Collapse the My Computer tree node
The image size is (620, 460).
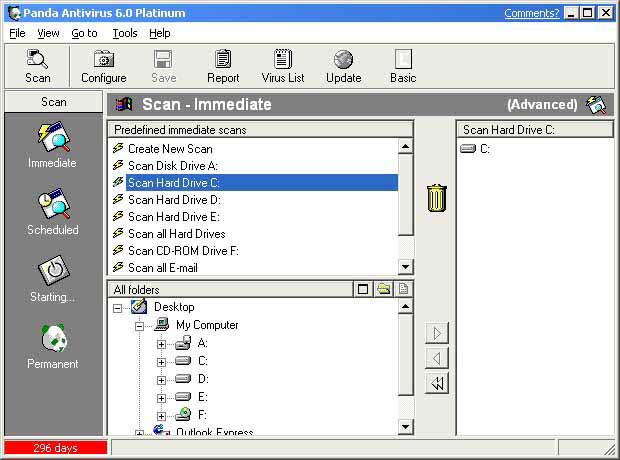pyautogui.click(x=139, y=326)
